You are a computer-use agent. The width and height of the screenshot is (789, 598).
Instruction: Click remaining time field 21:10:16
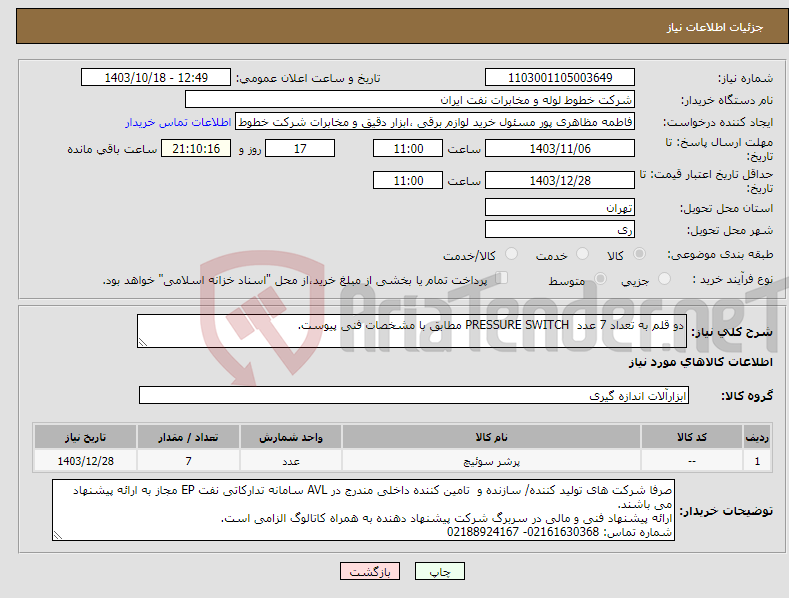pyautogui.click(x=196, y=148)
